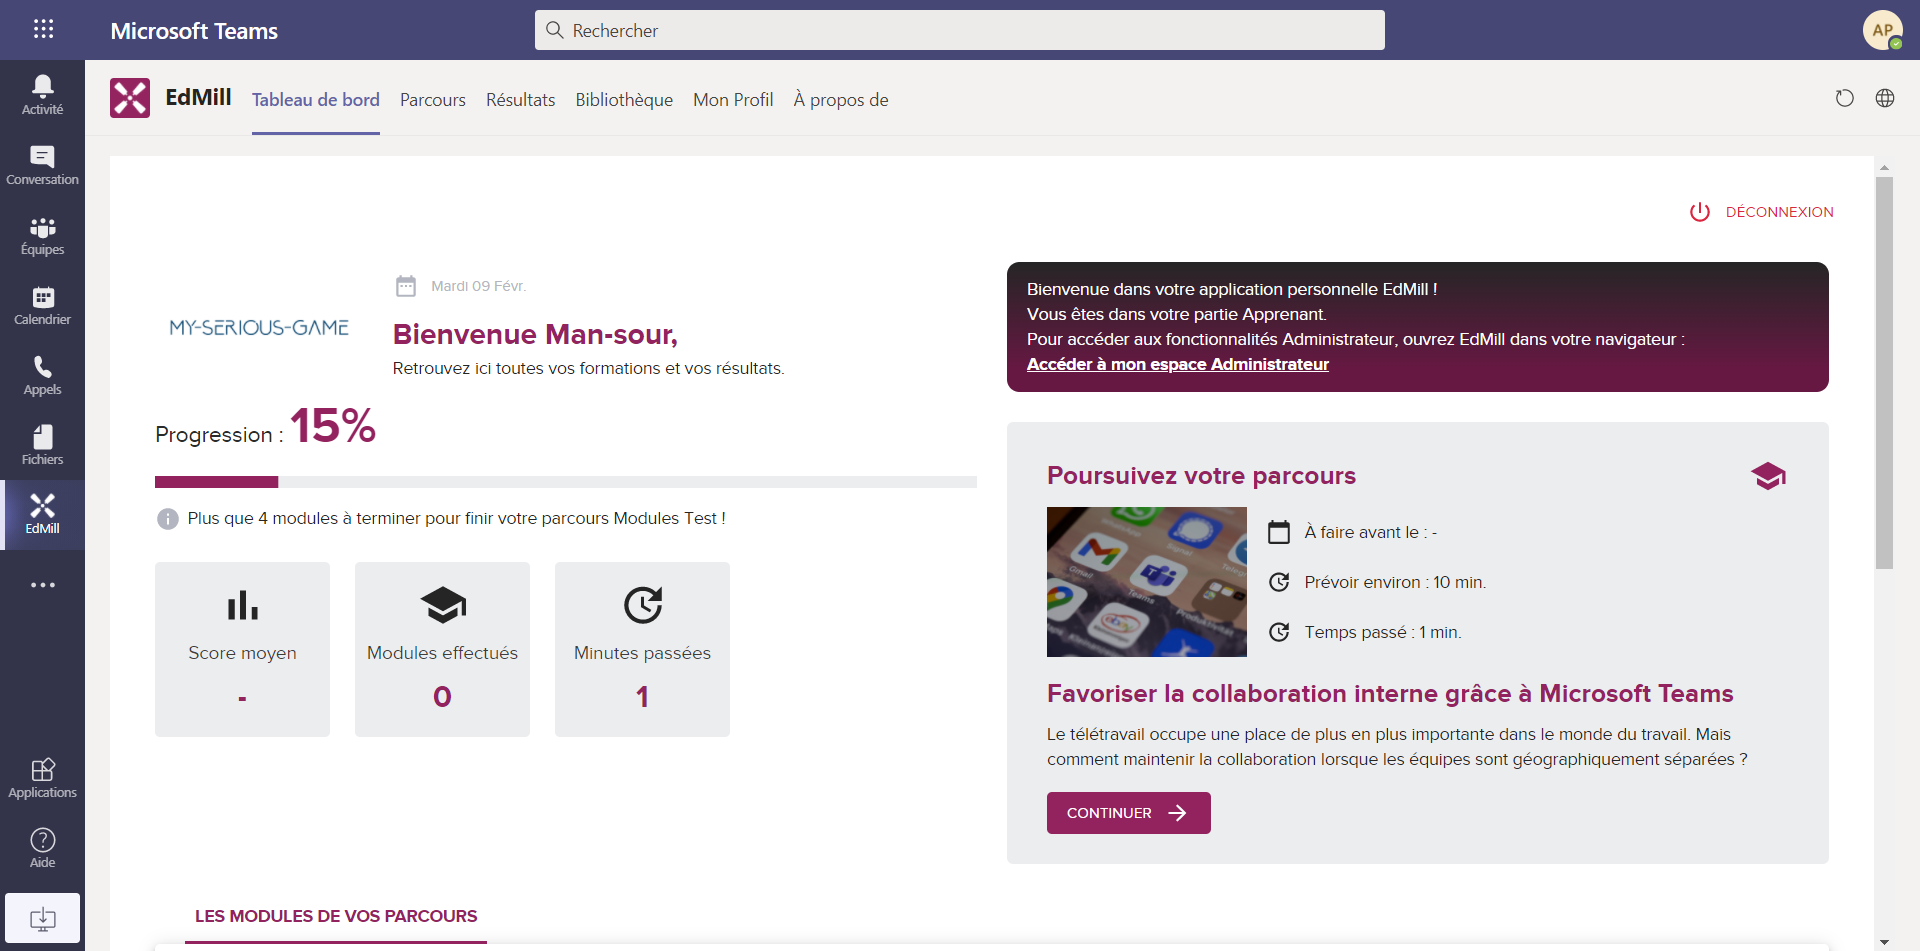
Task: Click the clock icon beside Prévoir environ
Action: click(x=1279, y=582)
